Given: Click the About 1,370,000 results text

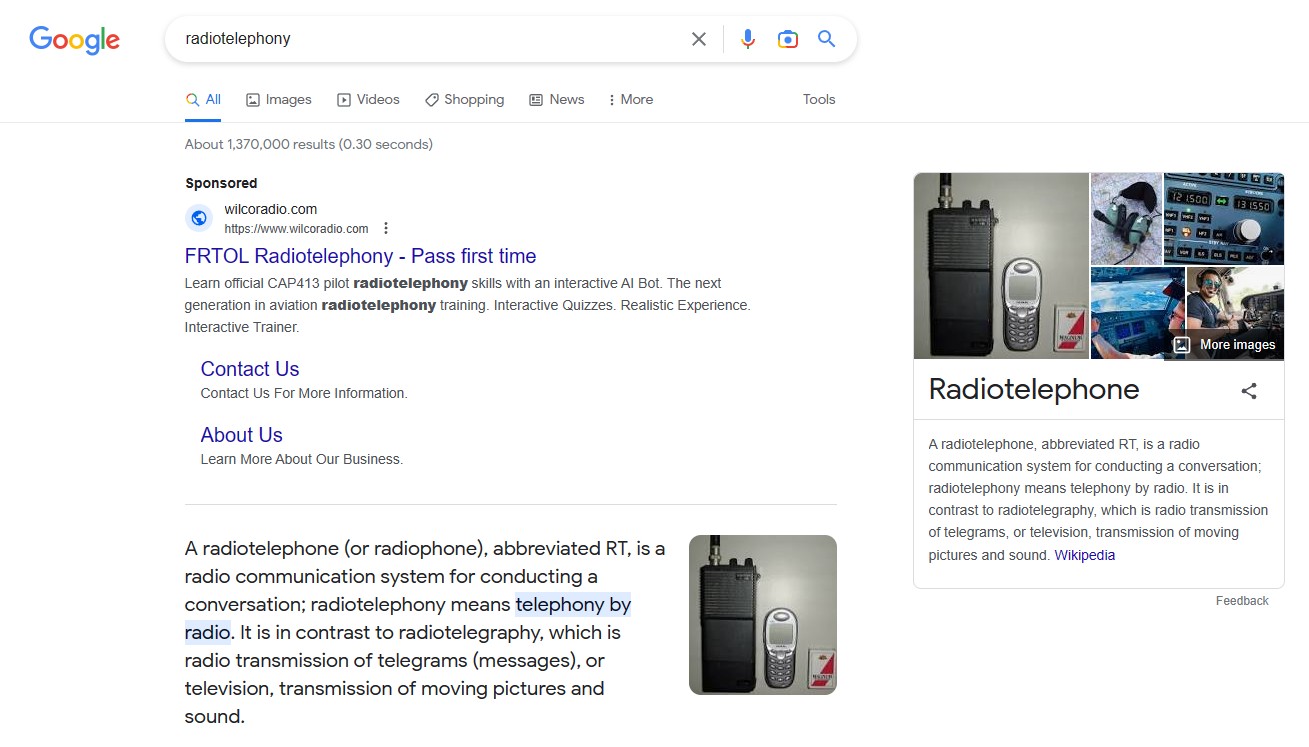Looking at the screenshot, I should [x=309, y=144].
